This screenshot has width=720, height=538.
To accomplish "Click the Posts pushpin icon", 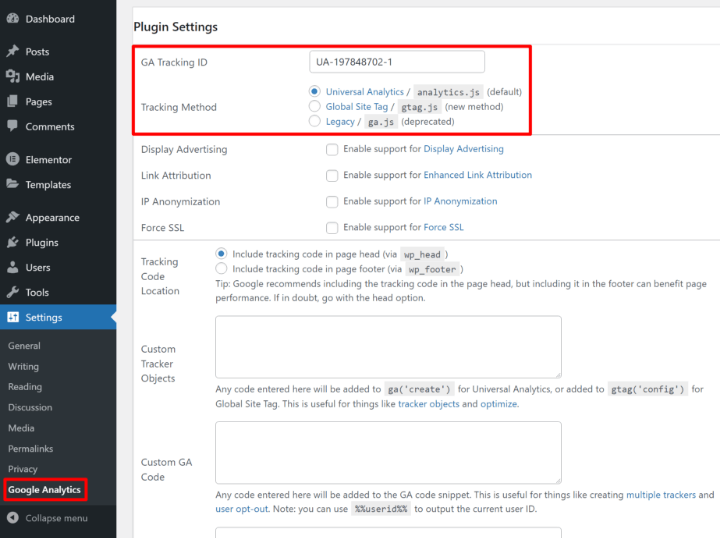I will (12, 51).
